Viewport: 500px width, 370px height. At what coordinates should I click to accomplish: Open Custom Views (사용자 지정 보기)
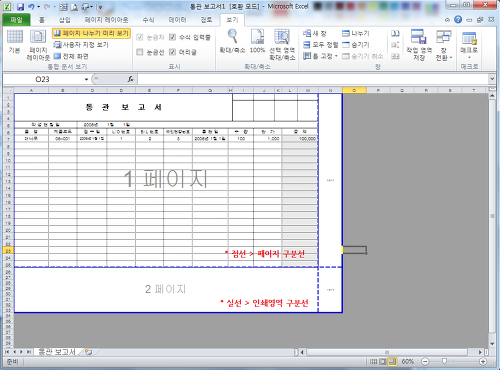(x=81, y=45)
